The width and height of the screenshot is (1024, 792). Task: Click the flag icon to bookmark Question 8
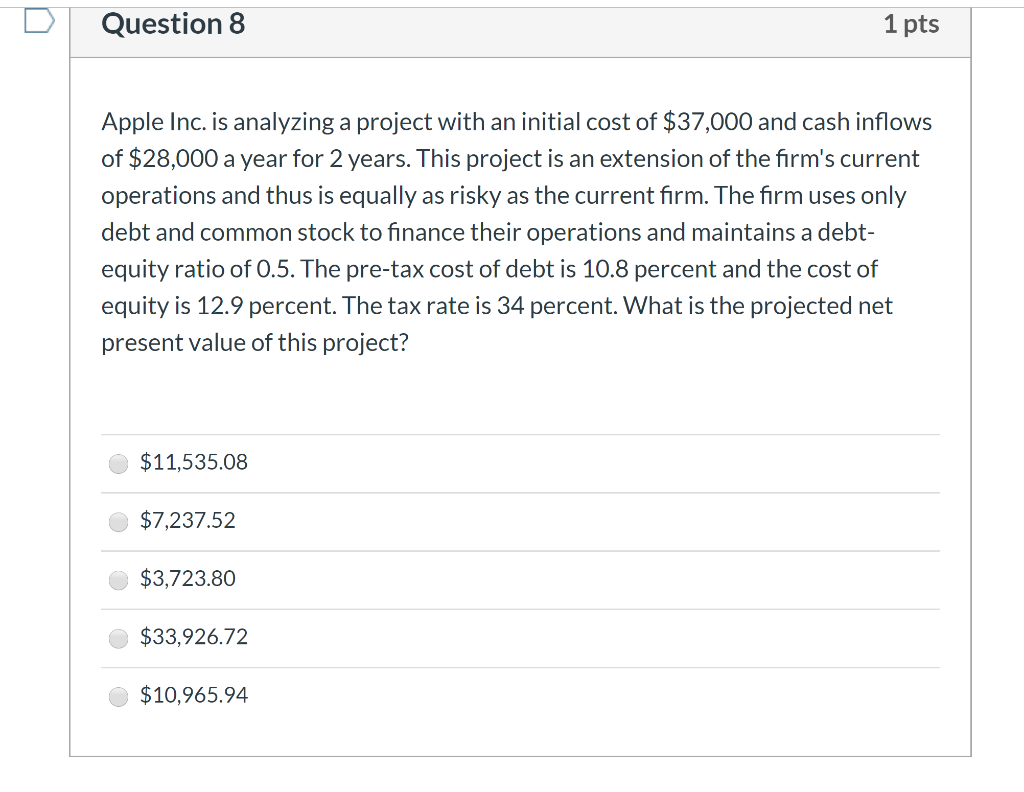38,19
